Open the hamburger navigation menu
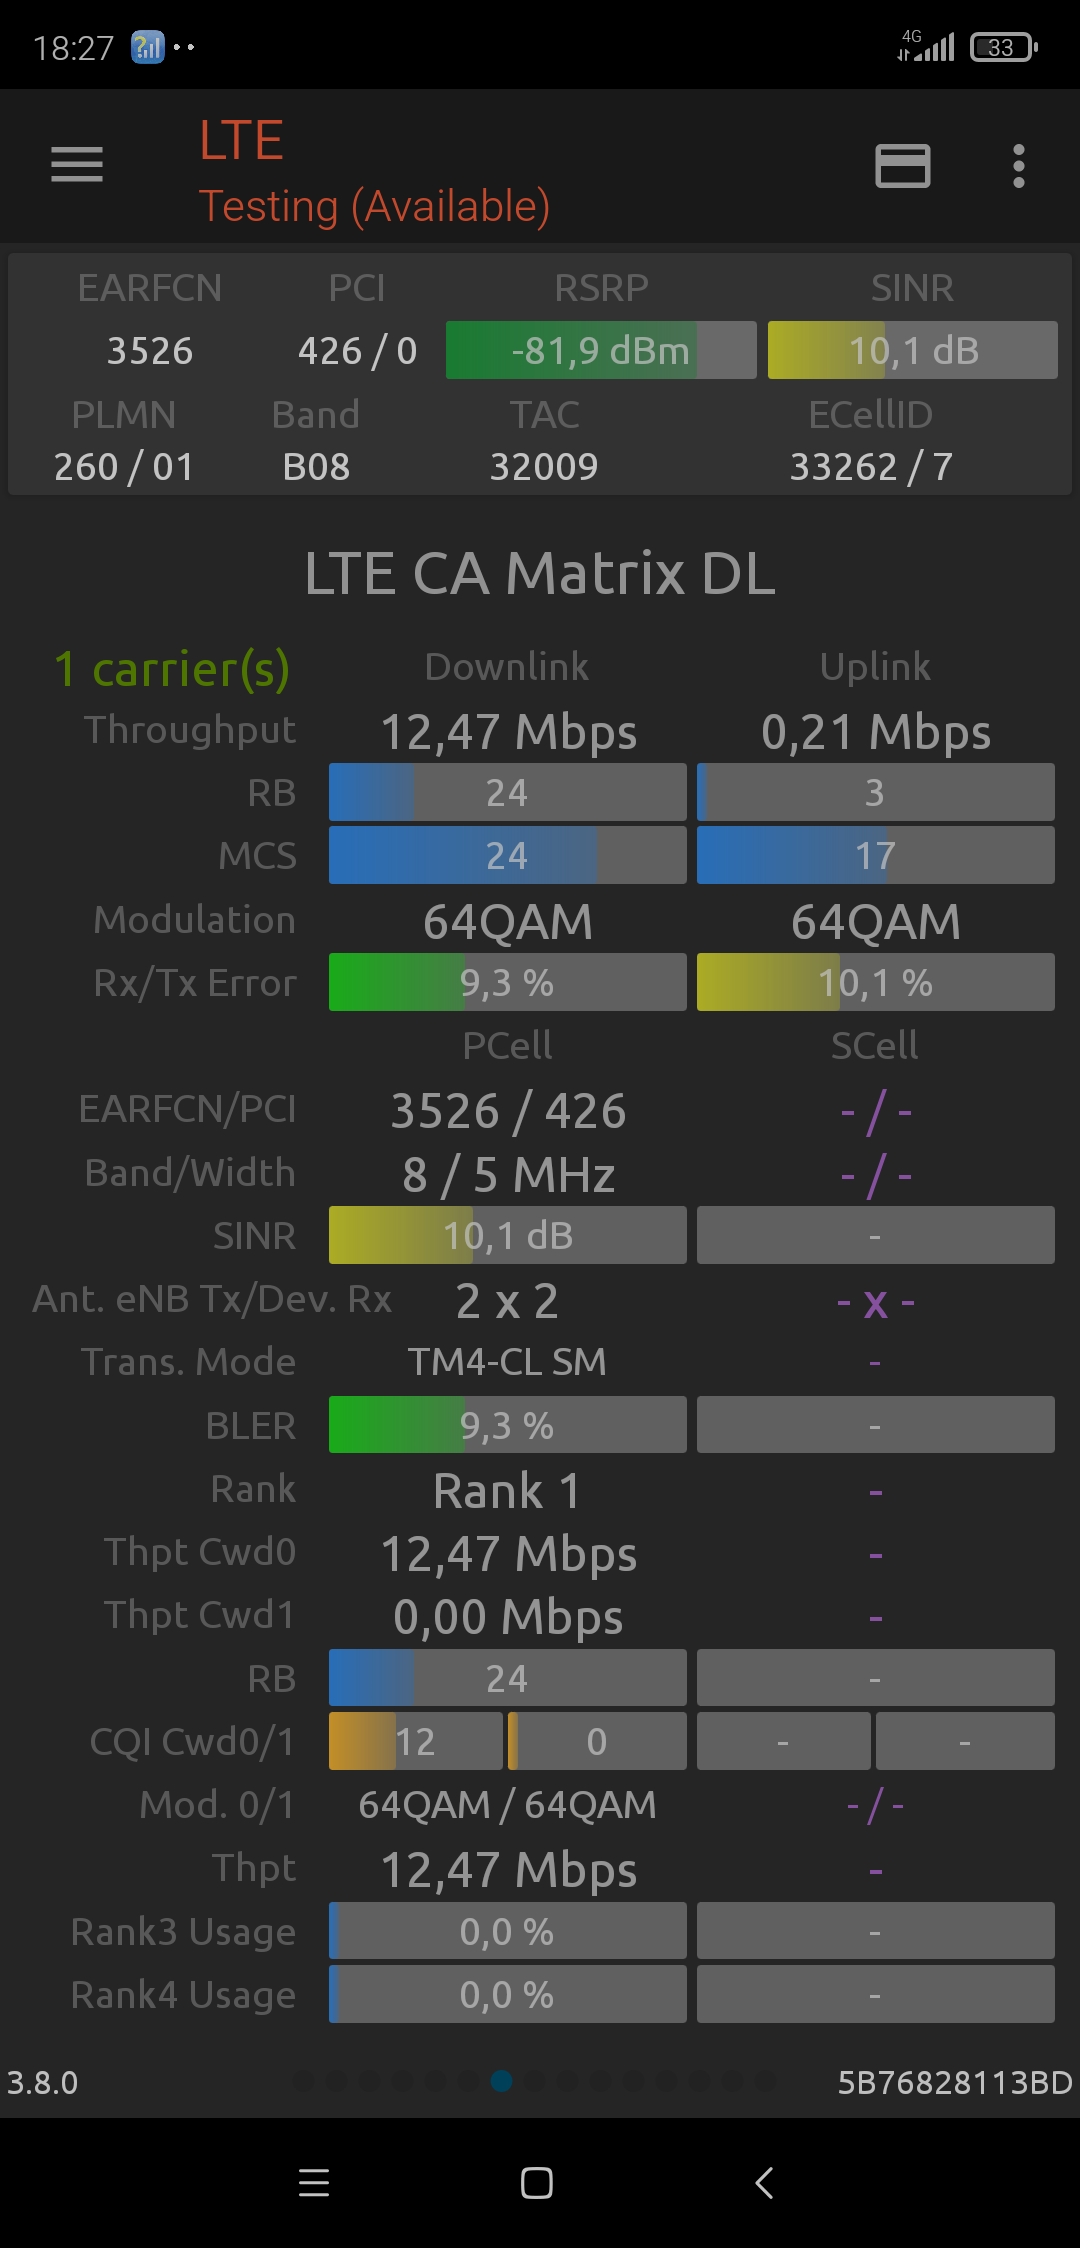The height and width of the screenshot is (2248, 1080). coord(77,165)
